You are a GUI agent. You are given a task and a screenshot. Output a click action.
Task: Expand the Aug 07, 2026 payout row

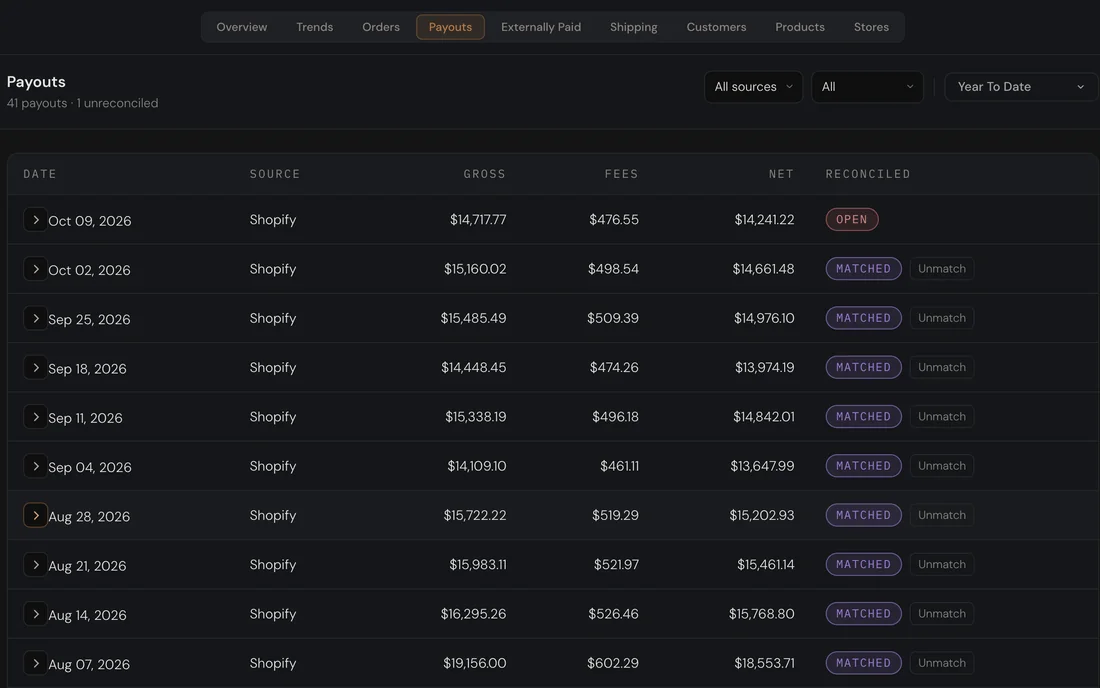(35, 663)
